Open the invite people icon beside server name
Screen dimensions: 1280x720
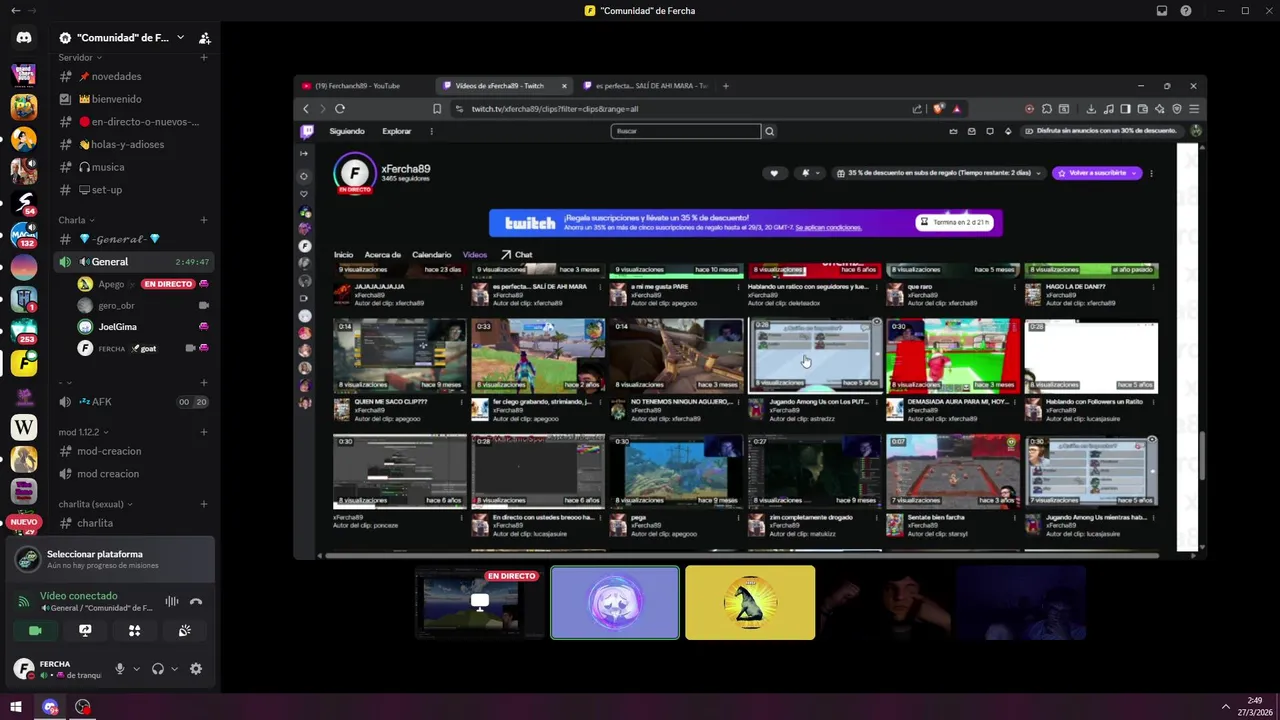pyautogui.click(x=205, y=38)
